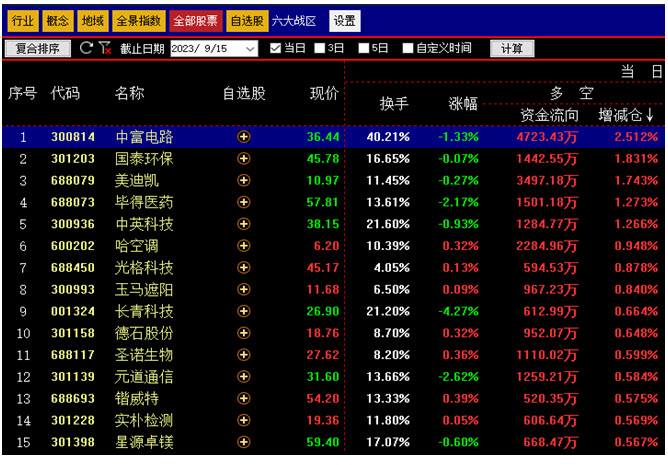This screenshot has width=668, height=465.
Task: Select stock code 001324
Action: click(x=73, y=311)
